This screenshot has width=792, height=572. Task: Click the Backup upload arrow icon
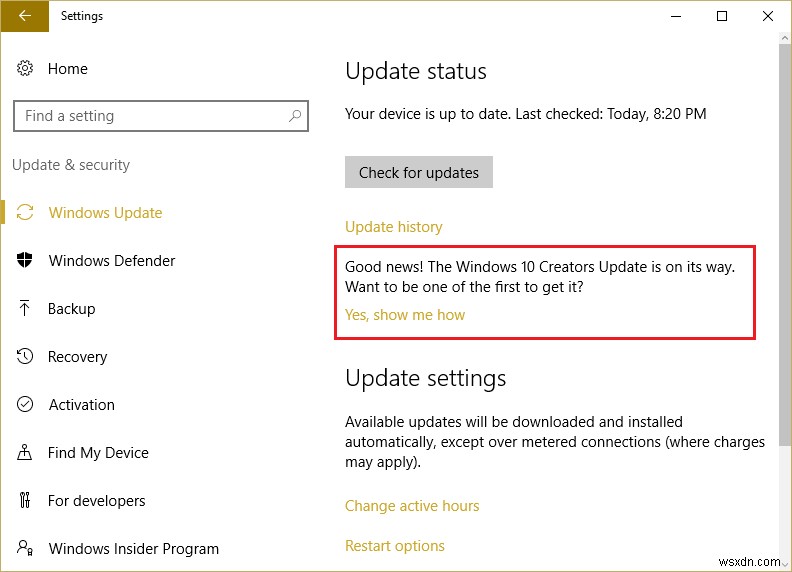click(25, 309)
